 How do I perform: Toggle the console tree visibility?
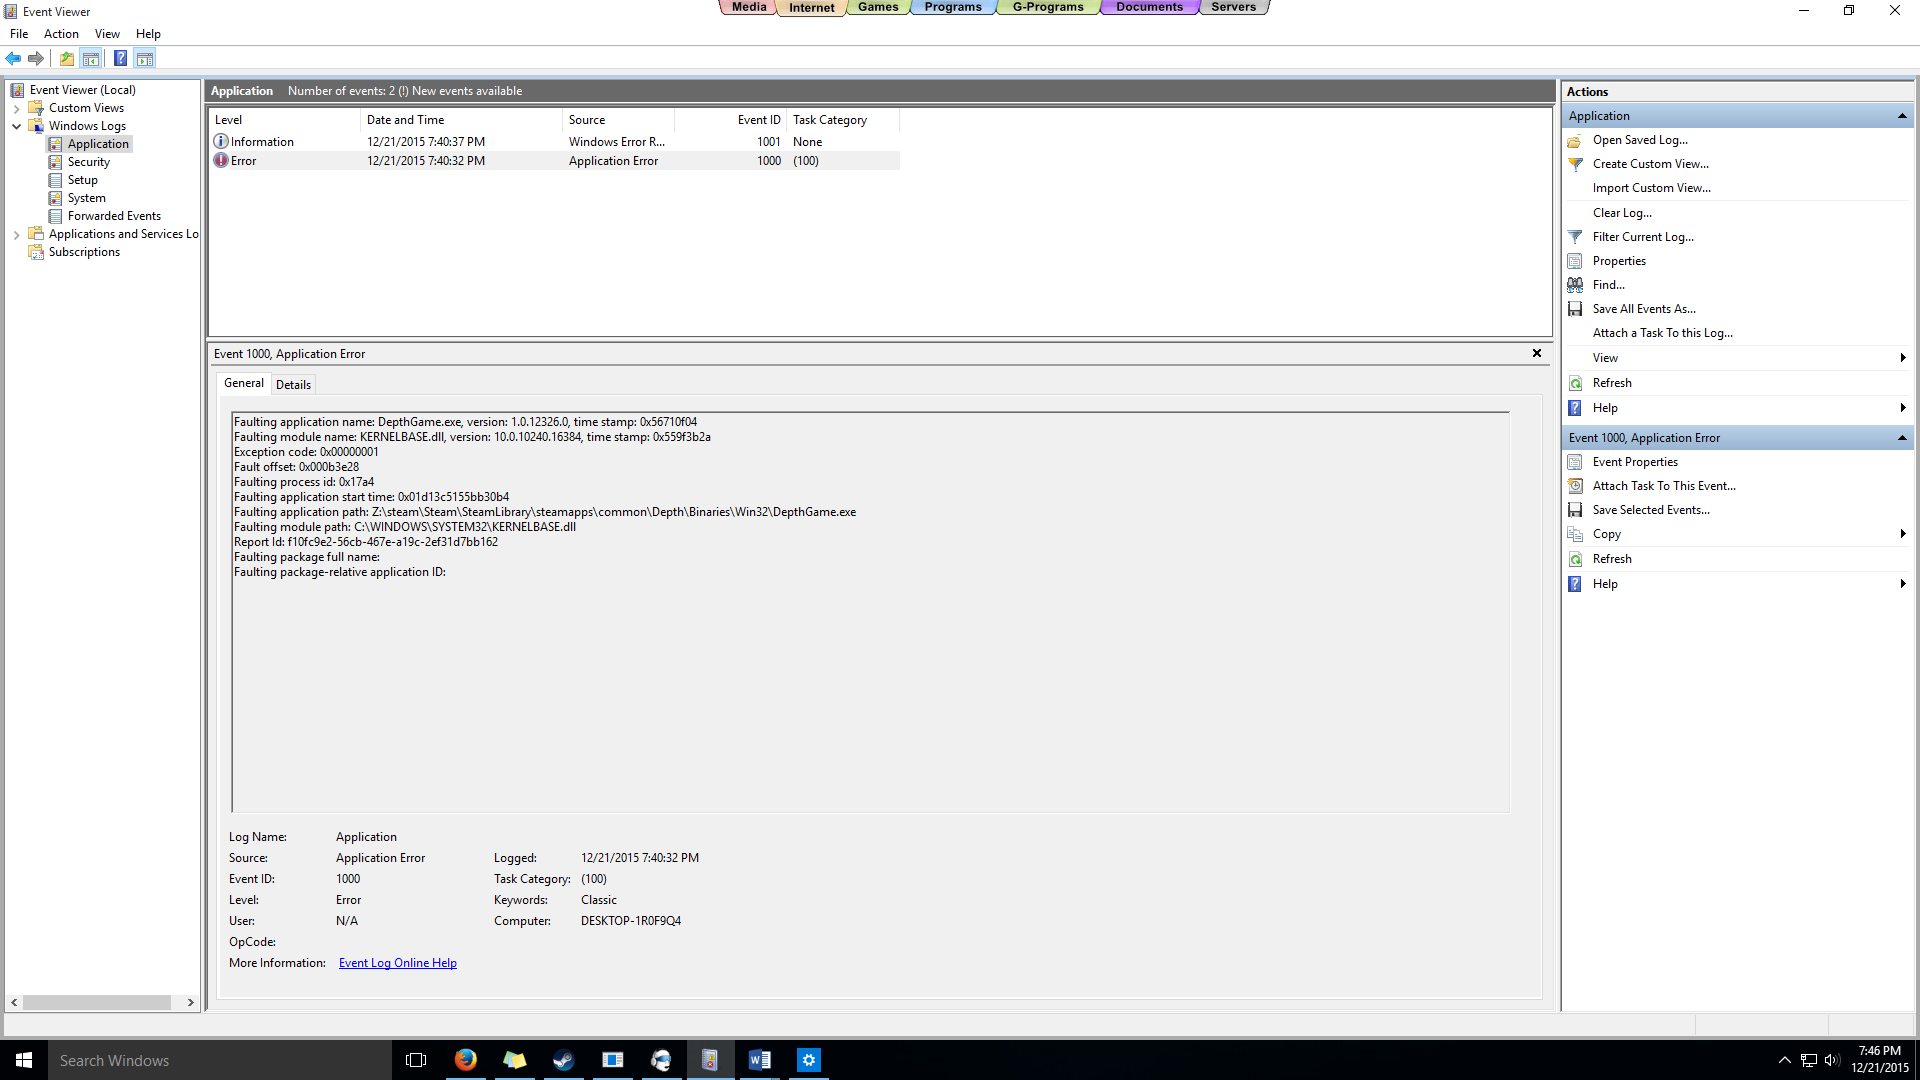tap(91, 58)
